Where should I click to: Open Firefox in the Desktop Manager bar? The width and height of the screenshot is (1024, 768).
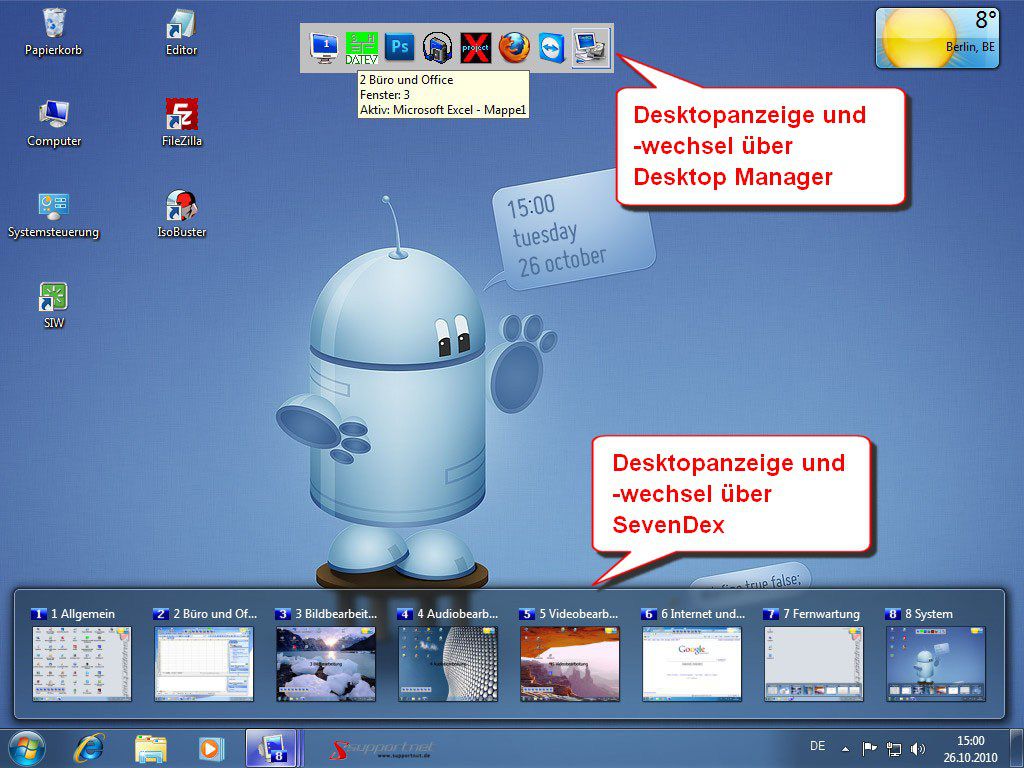tap(513, 46)
